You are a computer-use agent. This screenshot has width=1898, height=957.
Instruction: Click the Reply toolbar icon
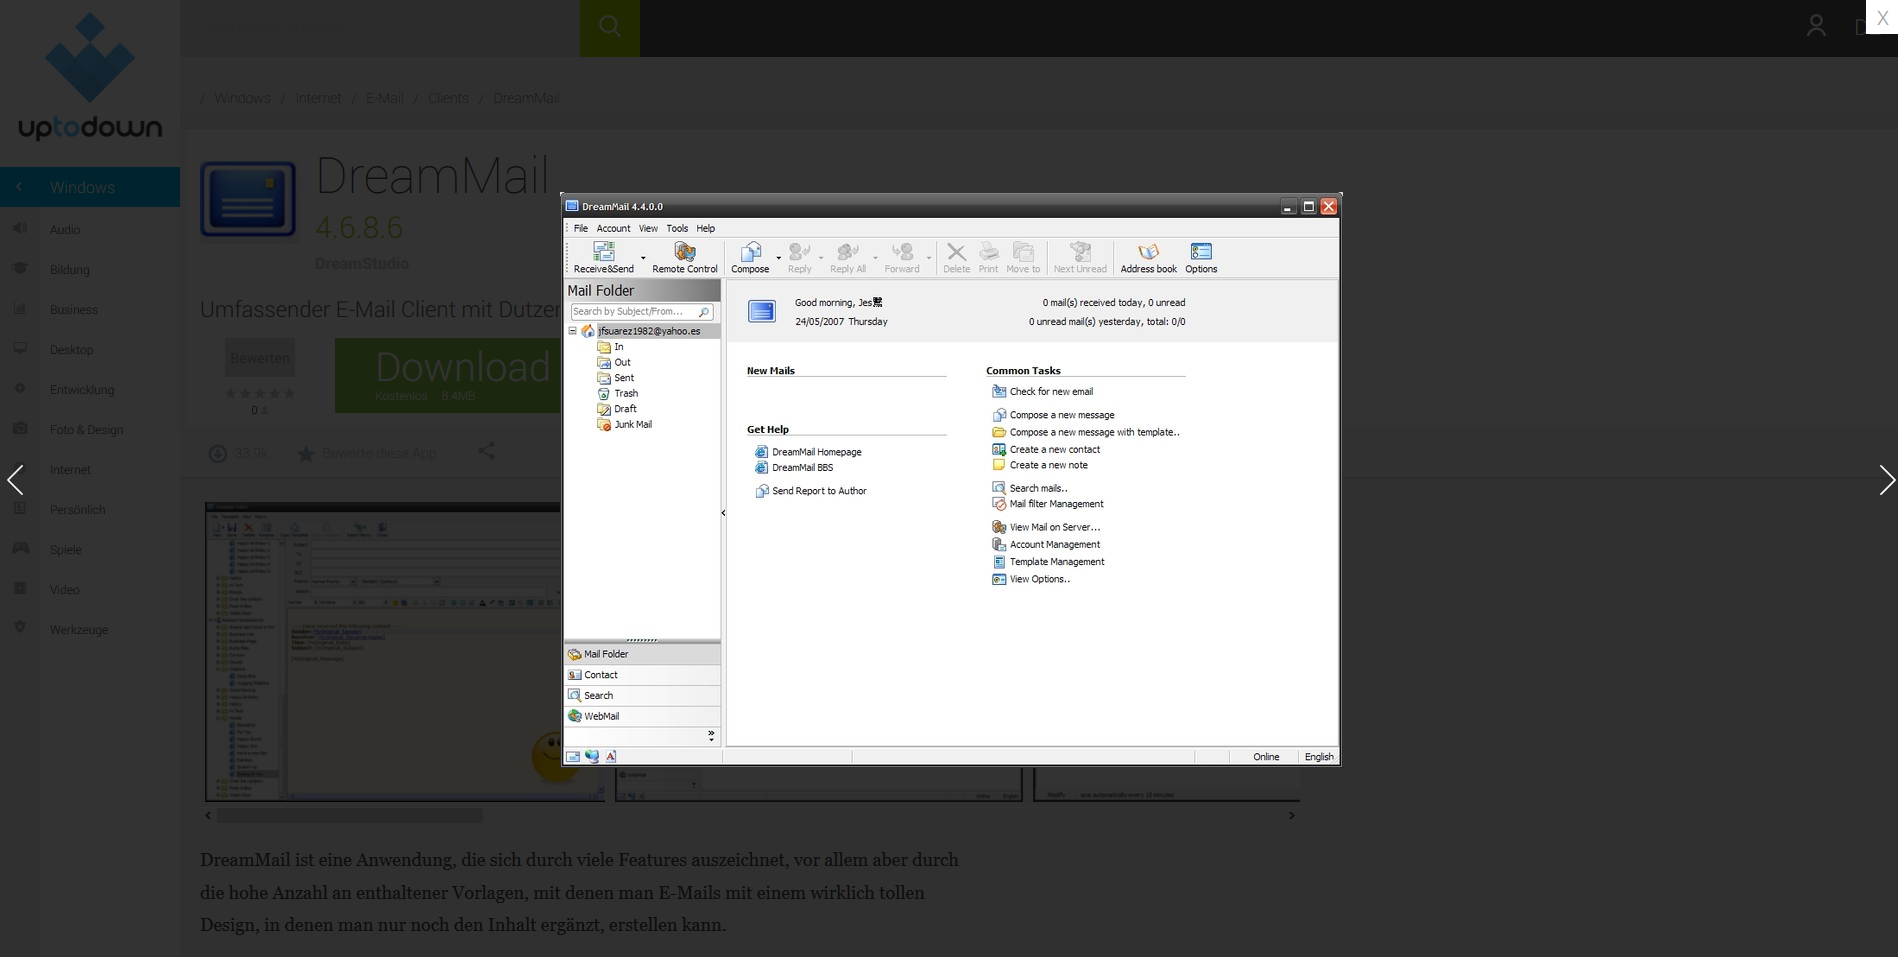pos(800,257)
